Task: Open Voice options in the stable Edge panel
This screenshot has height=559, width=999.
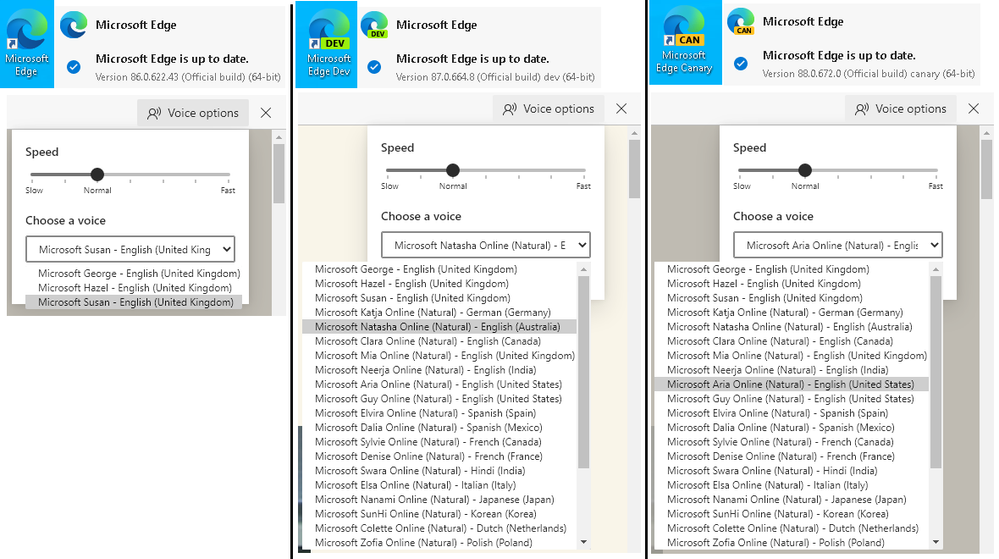Action: 193,113
